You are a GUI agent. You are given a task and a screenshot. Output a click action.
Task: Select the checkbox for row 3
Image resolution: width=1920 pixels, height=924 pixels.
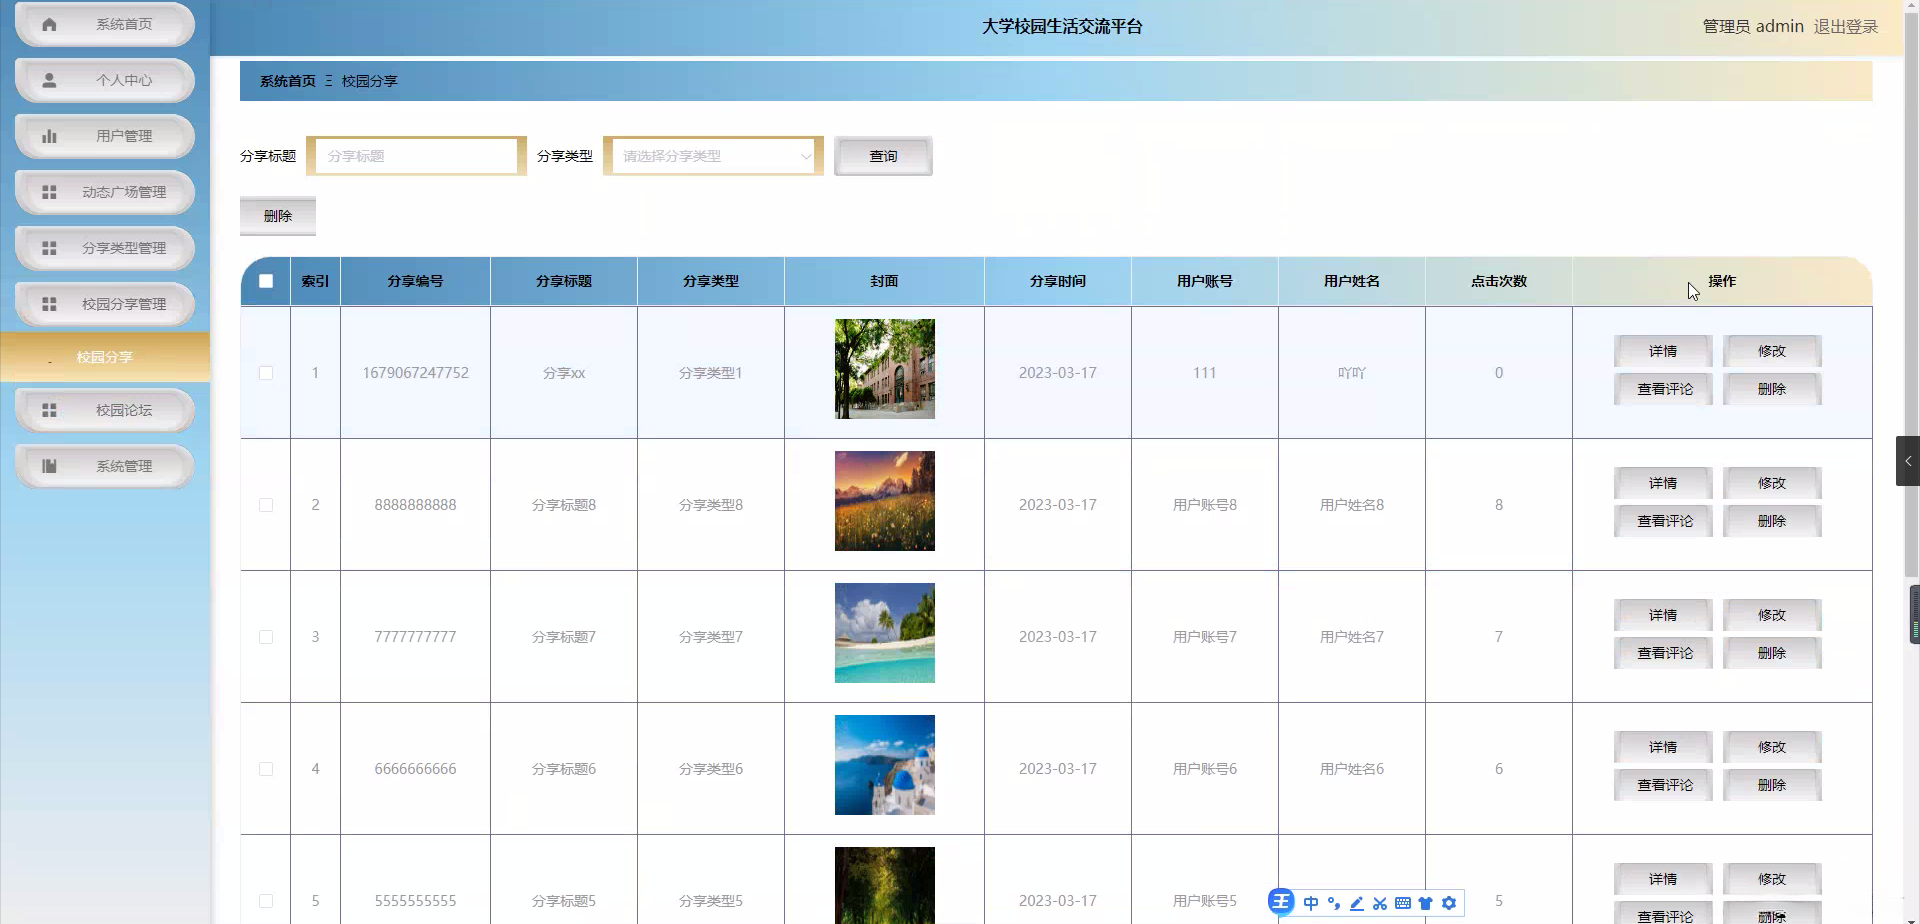266,637
